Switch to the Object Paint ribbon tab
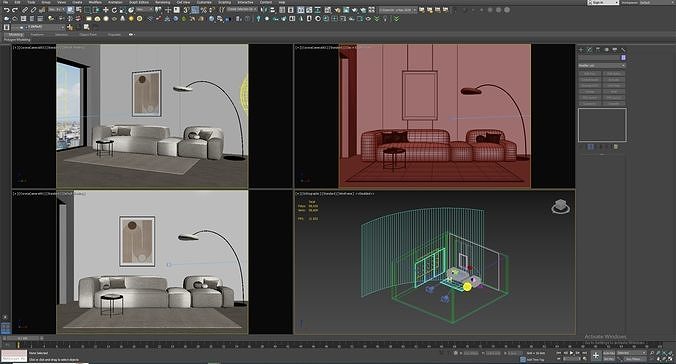The height and width of the screenshot is (364, 676). click(88, 34)
